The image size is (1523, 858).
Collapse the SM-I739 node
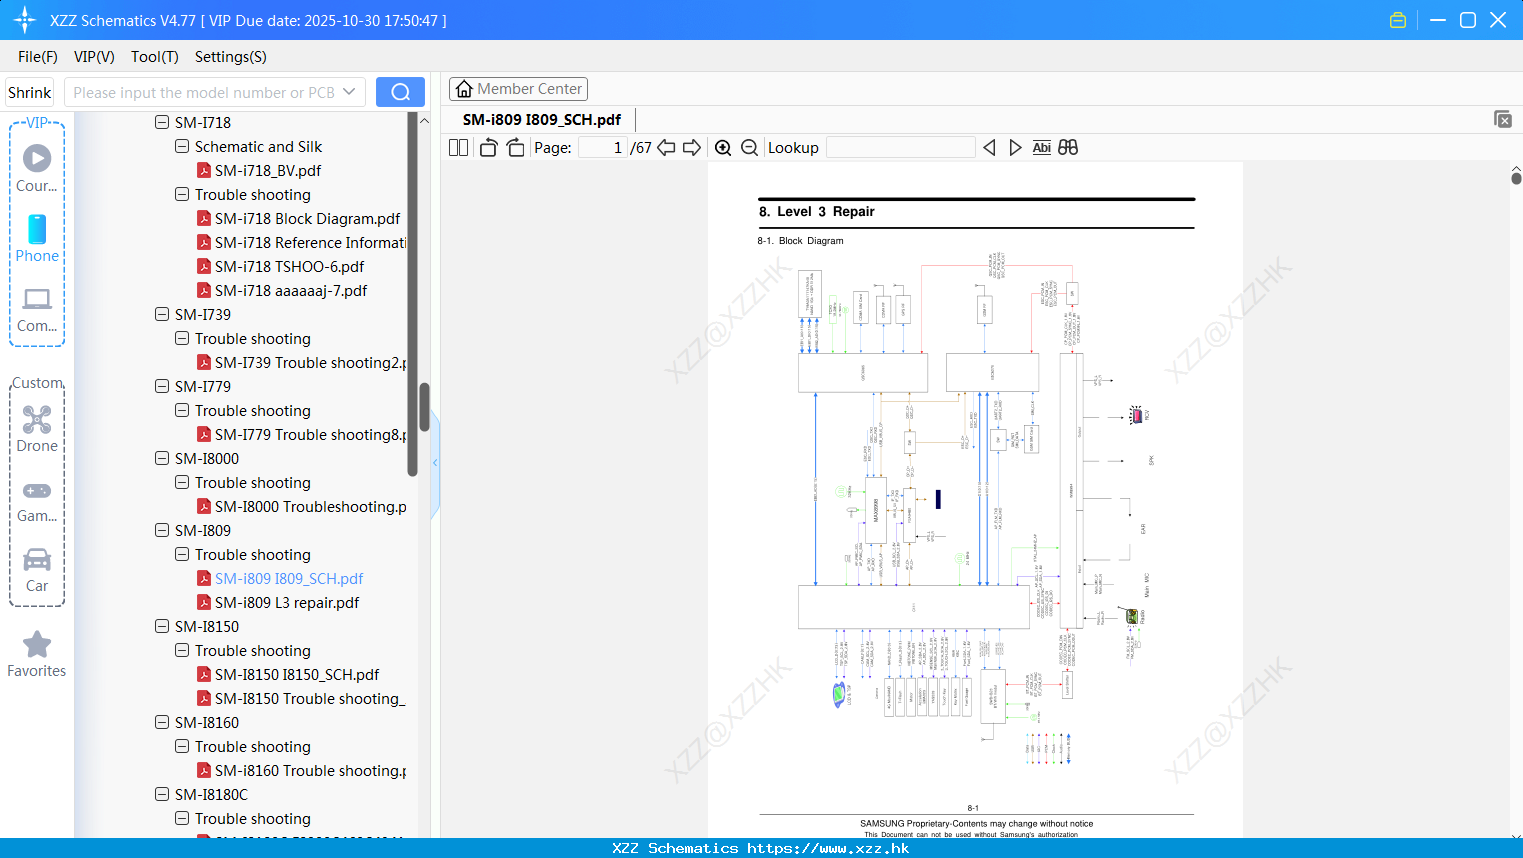pyautogui.click(x=162, y=314)
